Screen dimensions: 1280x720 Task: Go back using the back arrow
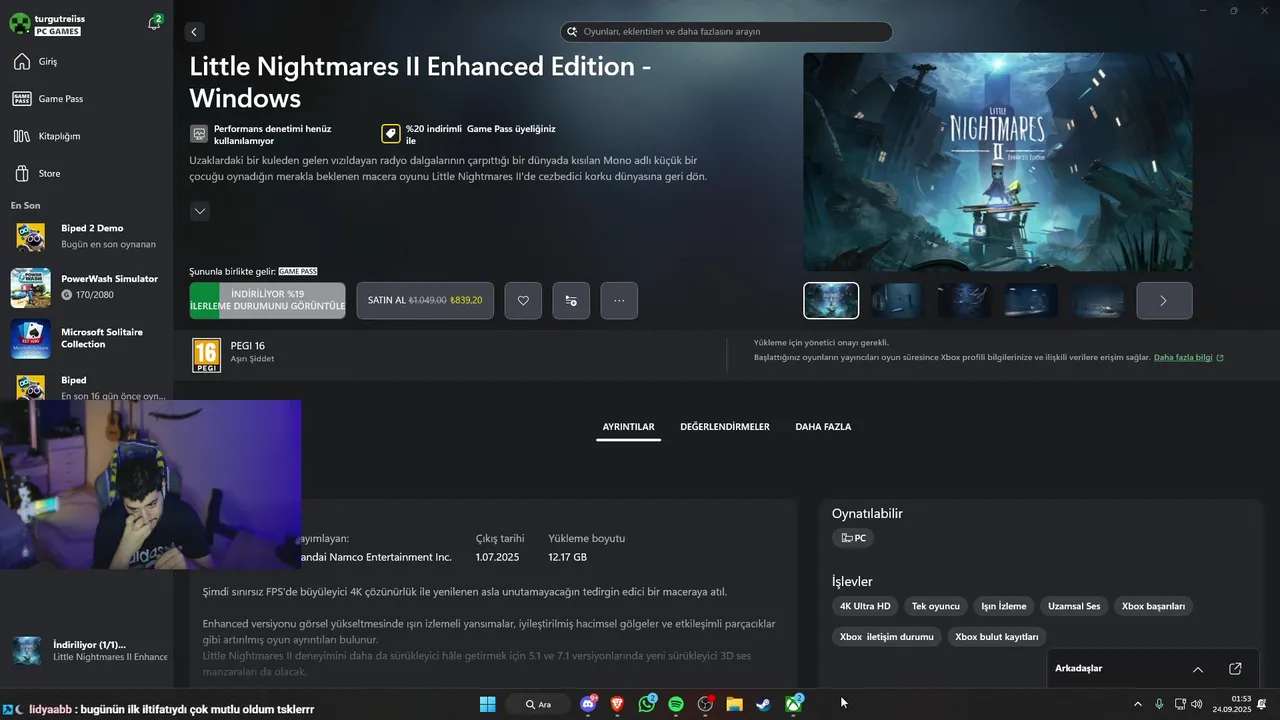(194, 32)
